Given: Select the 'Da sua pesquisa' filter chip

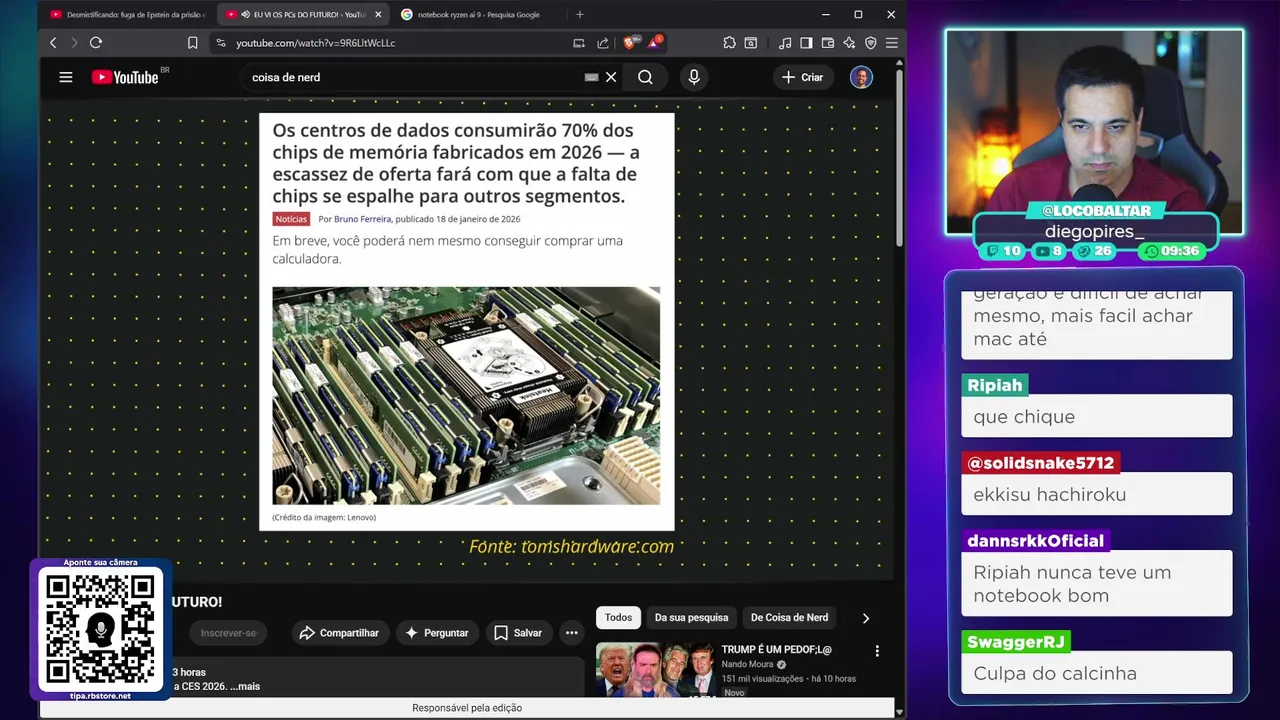Looking at the screenshot, I should [692, 617].
